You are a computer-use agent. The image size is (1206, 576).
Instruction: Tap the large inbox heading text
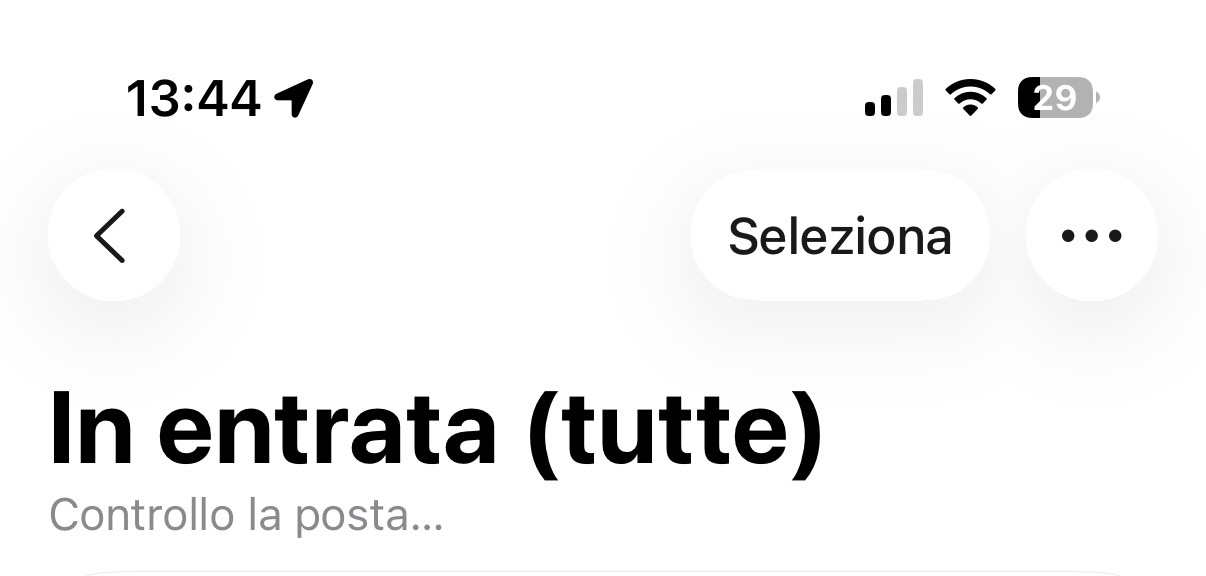[436, 427]
